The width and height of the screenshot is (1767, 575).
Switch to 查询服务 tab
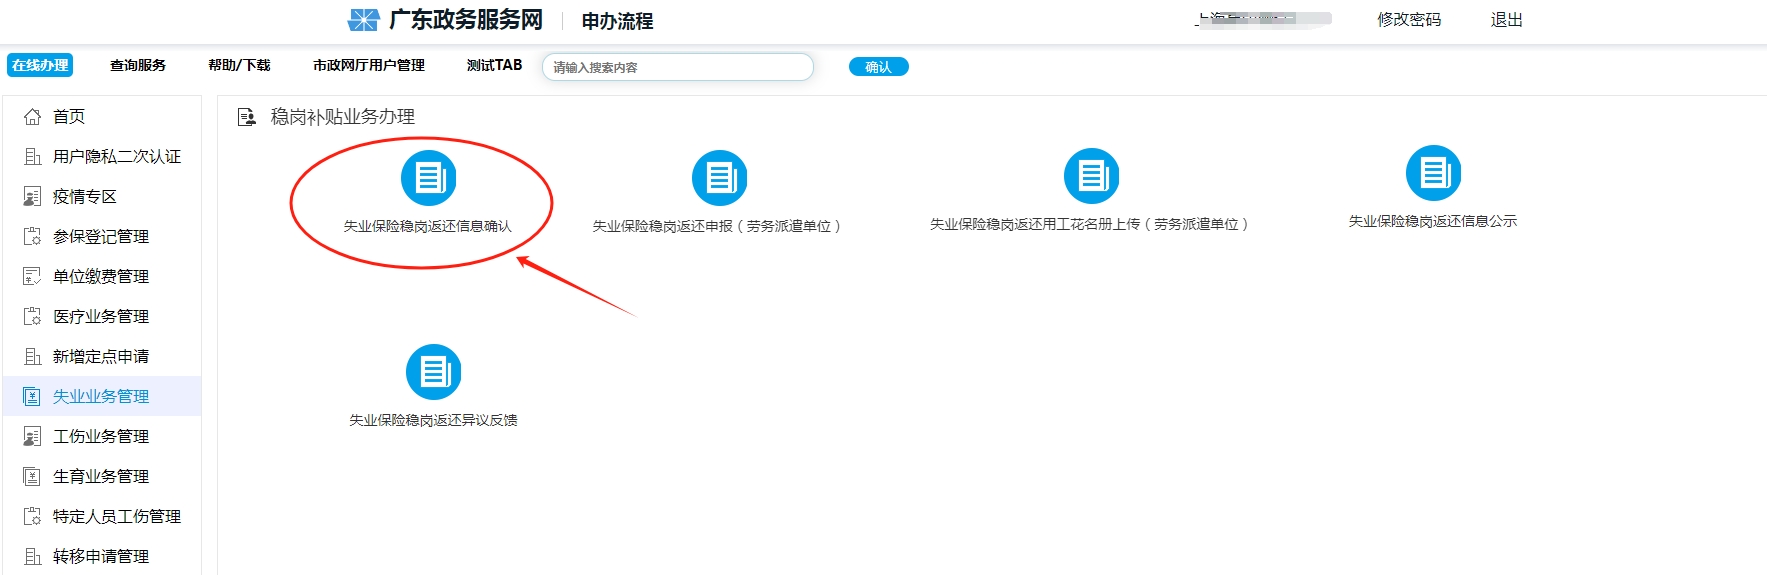(x=138, y=65)
